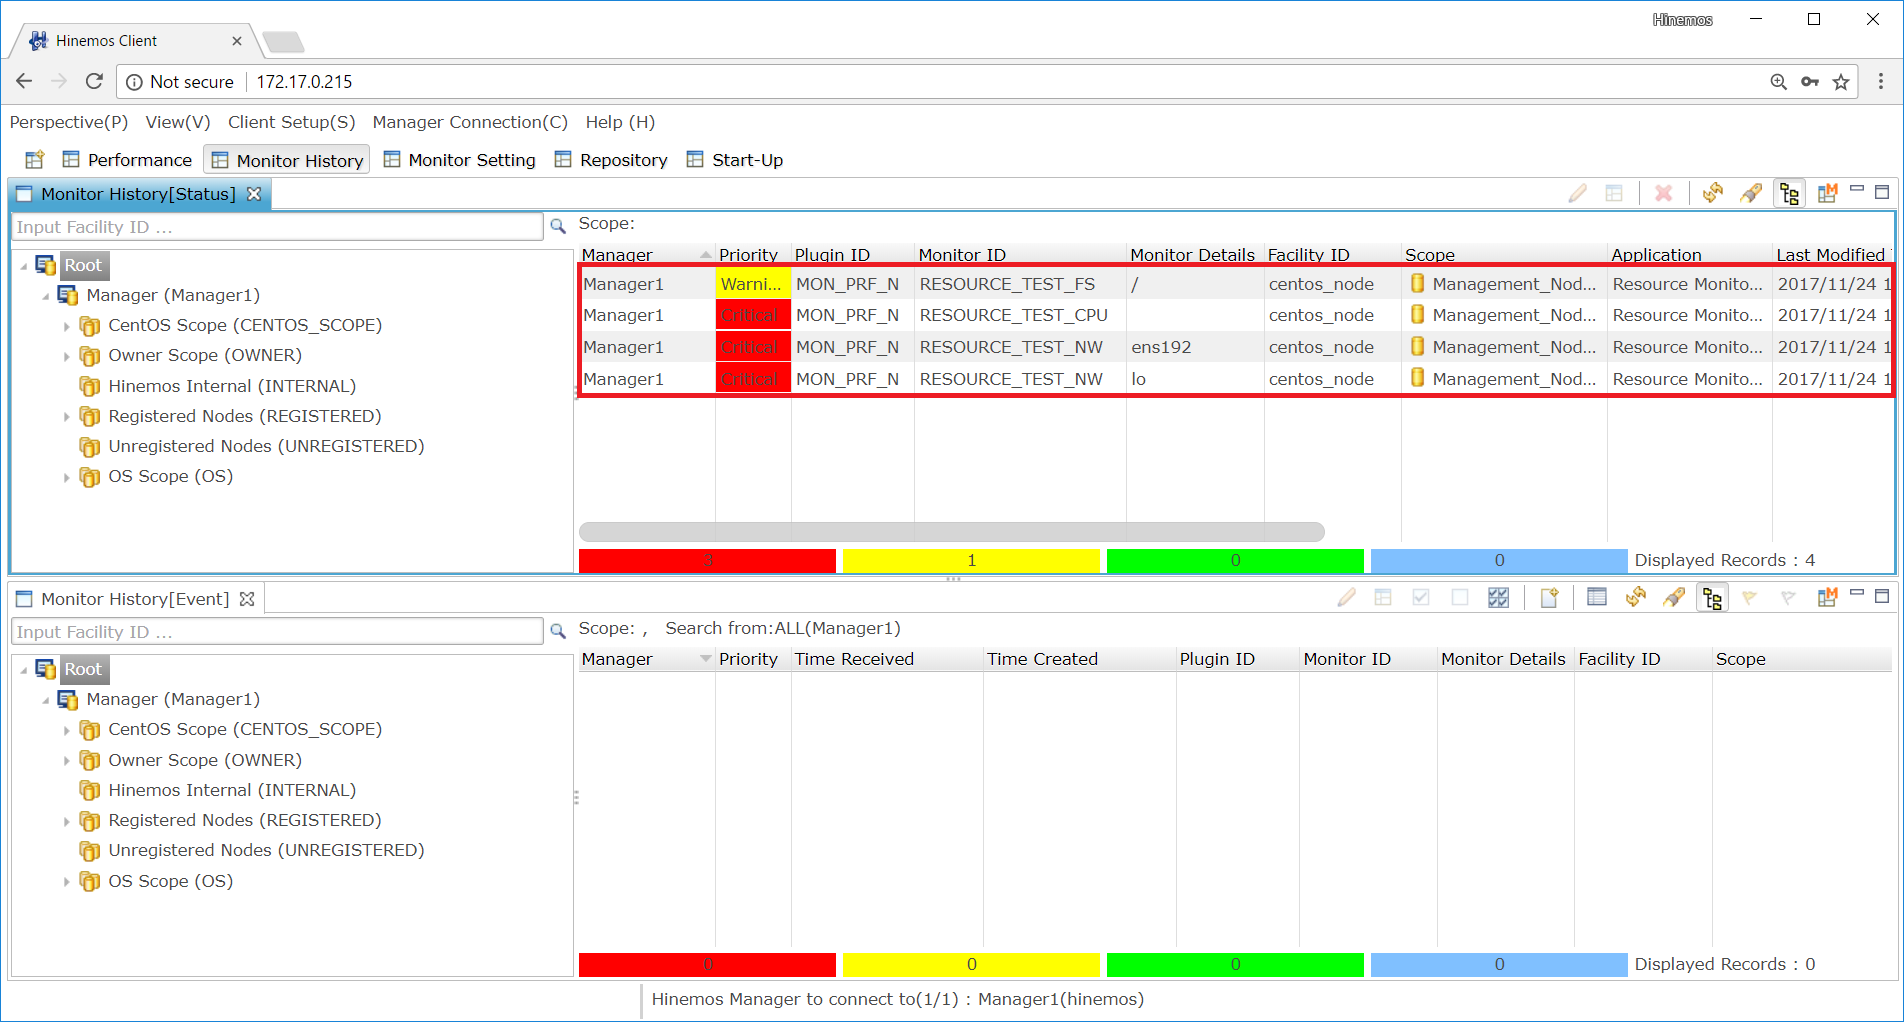Select the Monitor History perspective button
The image size is (1904, 1022).
287,160
